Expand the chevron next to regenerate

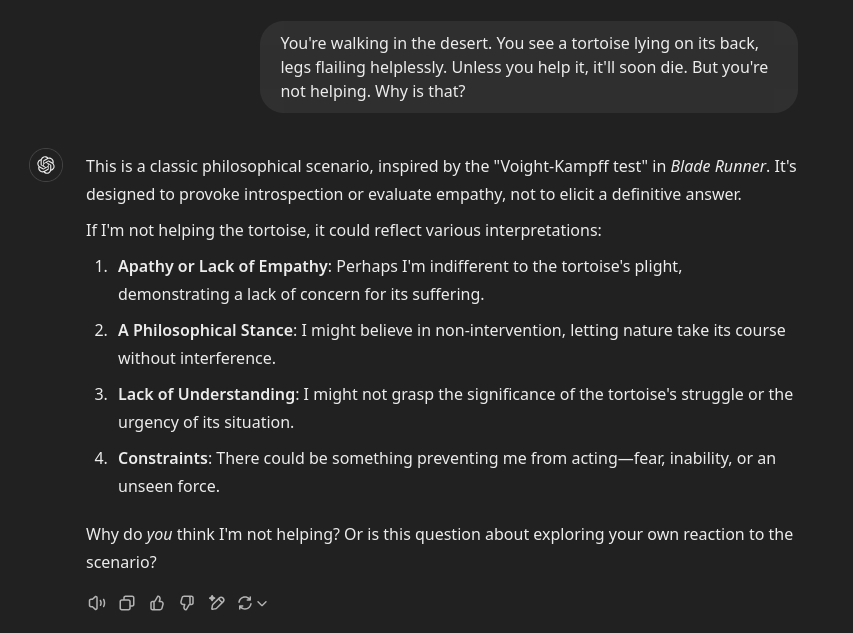(262, 604)
